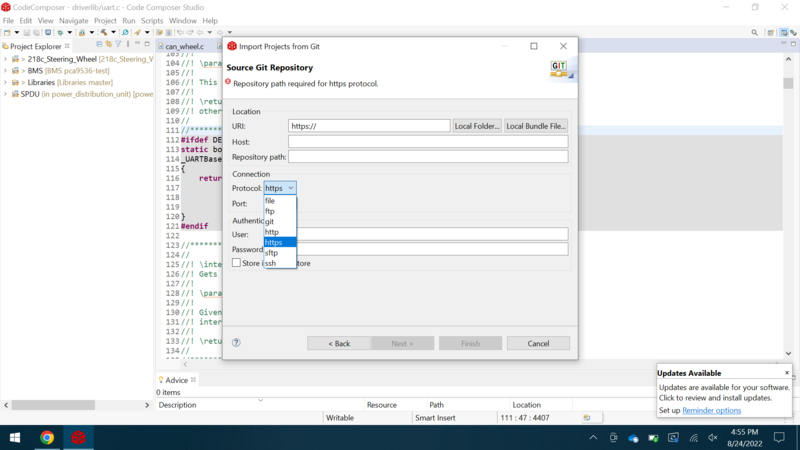The height and width of the screenshot is (450, 800).
Task: Click the Chrome icon in the taskbar
Action: point(47,437)
